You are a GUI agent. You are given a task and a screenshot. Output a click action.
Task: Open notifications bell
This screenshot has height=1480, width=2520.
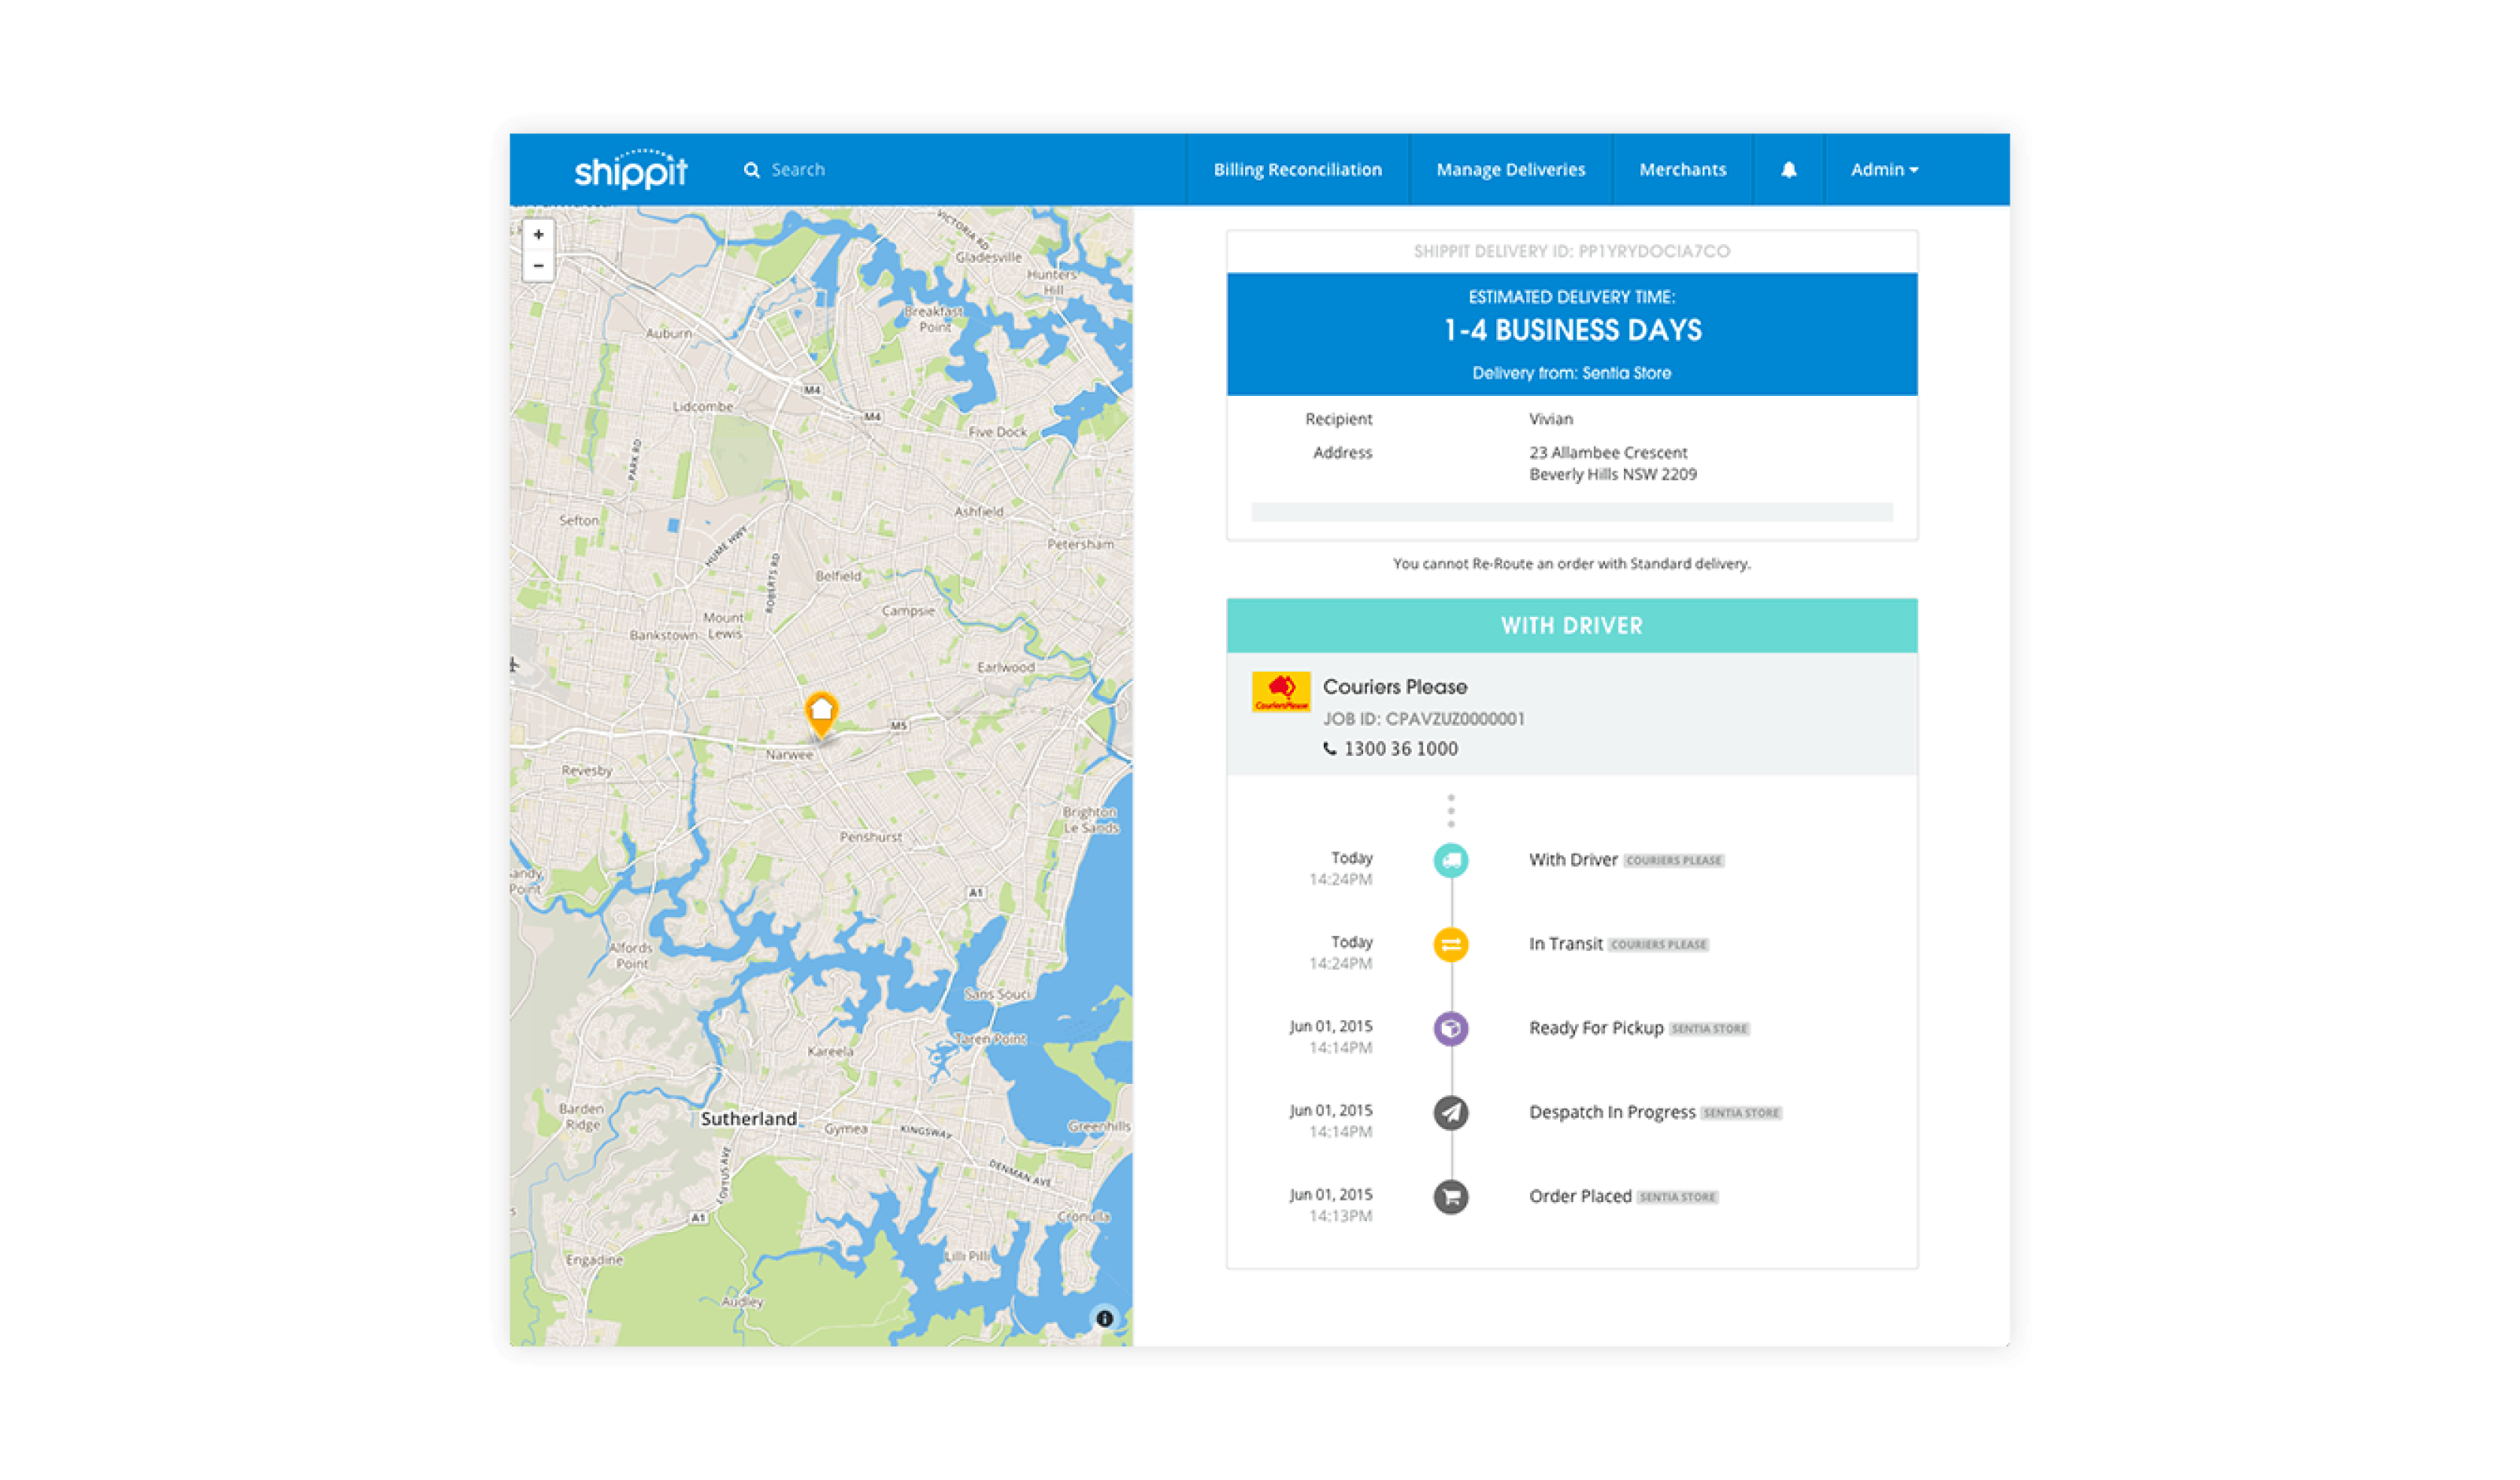(1788, 170)
